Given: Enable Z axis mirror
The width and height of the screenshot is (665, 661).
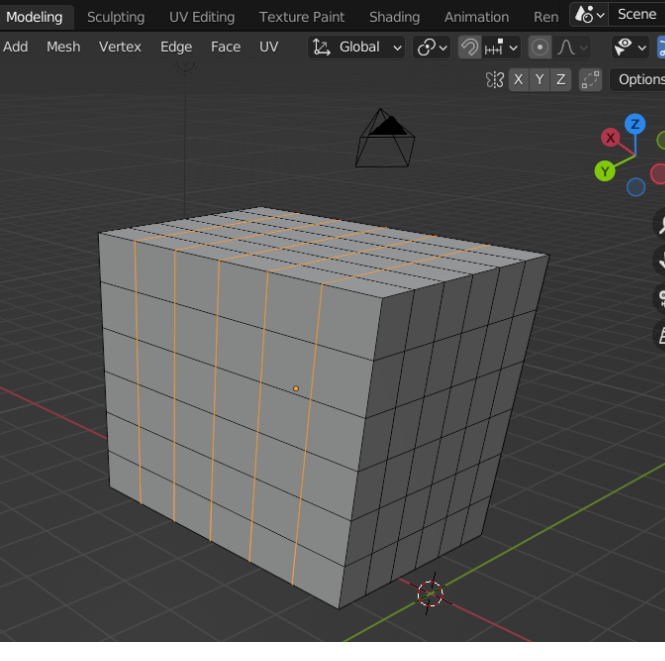Looking at the screenshot, I should click(x=561, y=80).
